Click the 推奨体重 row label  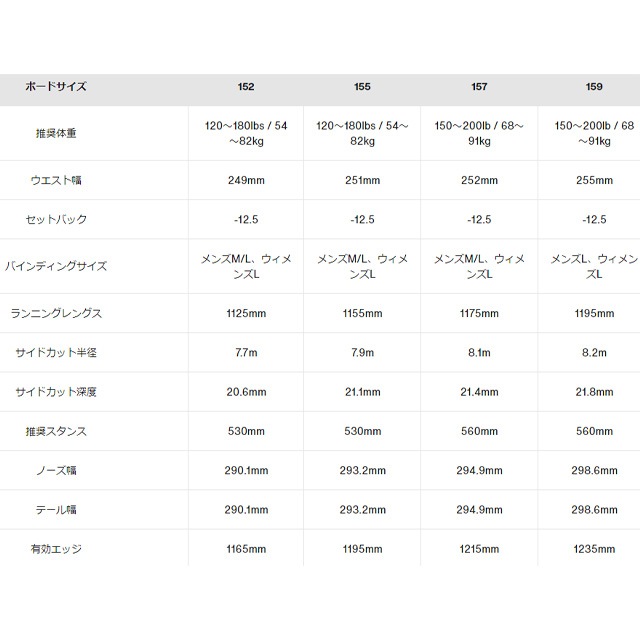[x=56, y=134]
